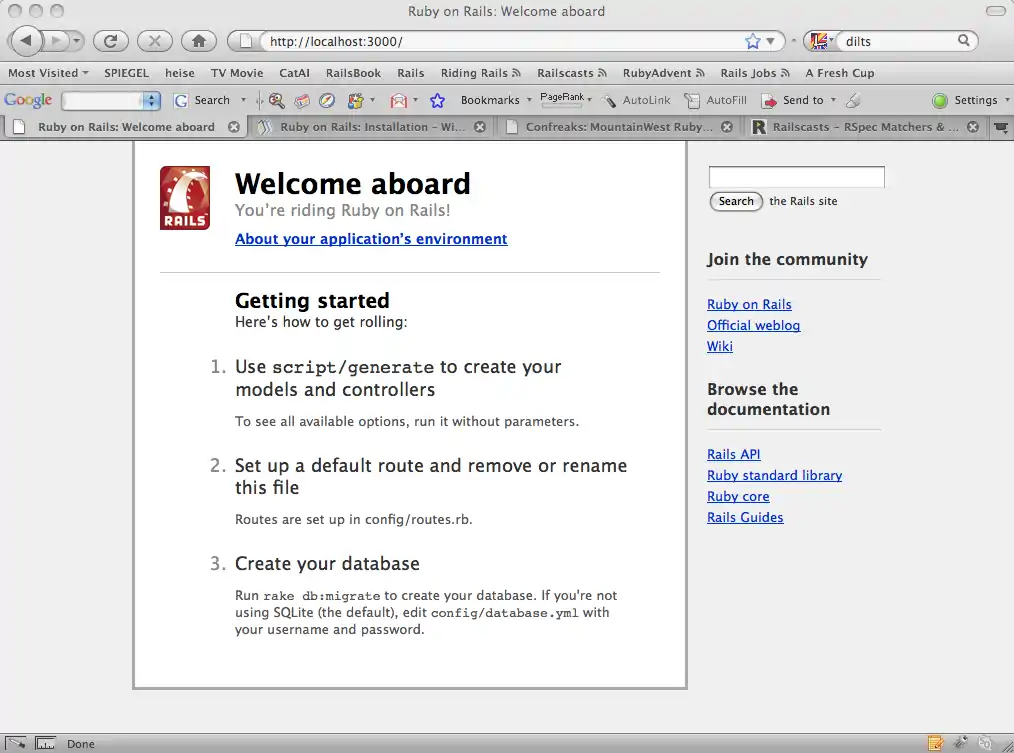Screen dimensions: 1014x753
Task: Go to the Home page button
Action: [199, 41]
